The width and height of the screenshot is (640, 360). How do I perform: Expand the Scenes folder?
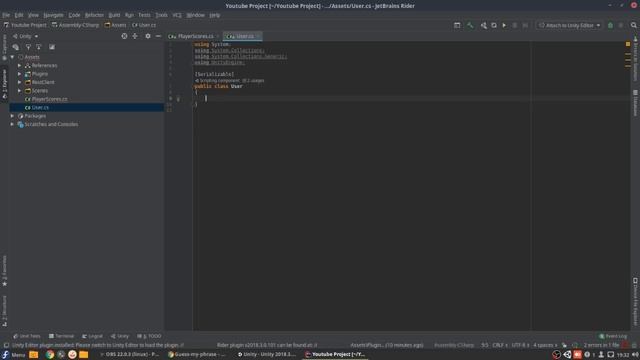pyautogui.click(x=20, y=91)
